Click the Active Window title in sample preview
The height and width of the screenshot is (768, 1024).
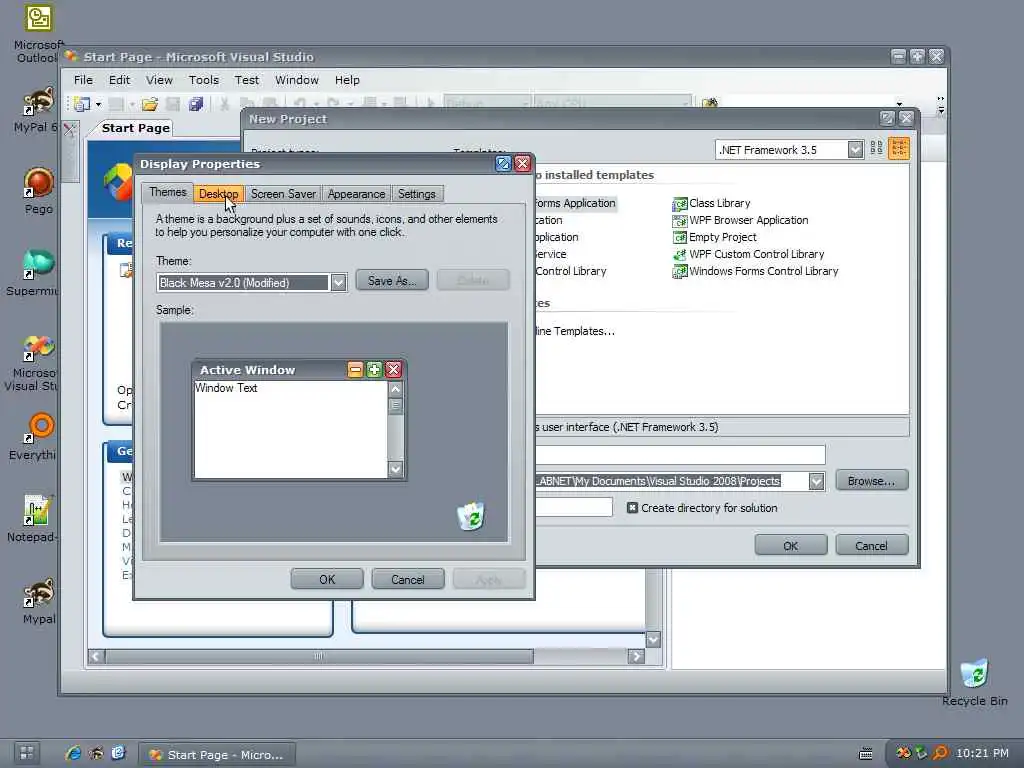[248, 370]
